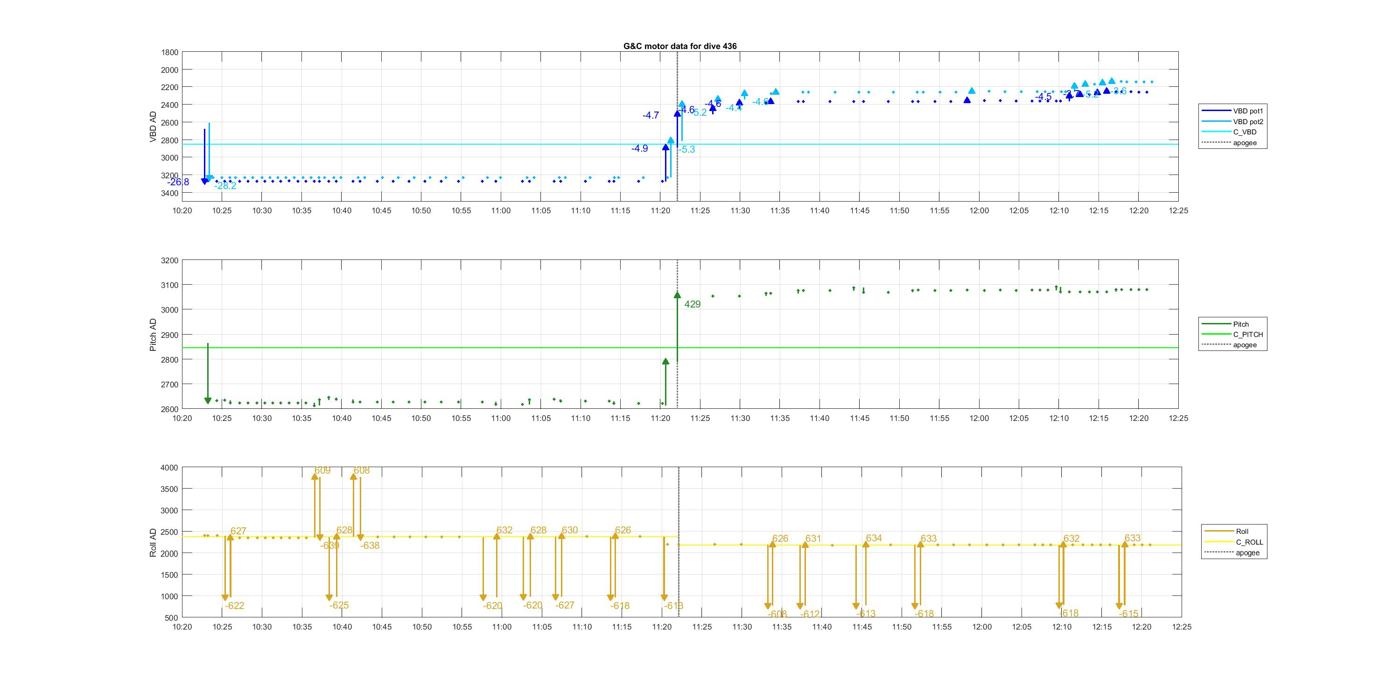1400x693 pixels.
Task: Click '10:20' time tick under VBD plot
Action: pos(182,210)
